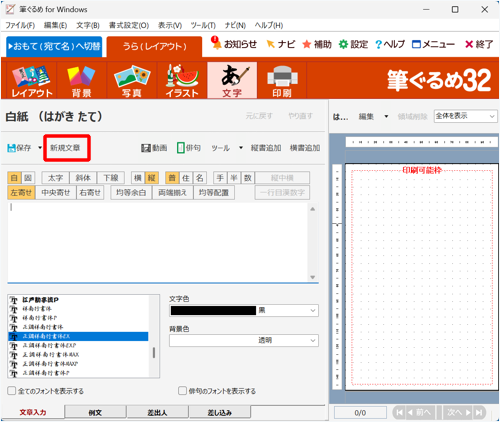Click the 名 name mode button
Screen dimensions: 500x422
pos(200,178)
